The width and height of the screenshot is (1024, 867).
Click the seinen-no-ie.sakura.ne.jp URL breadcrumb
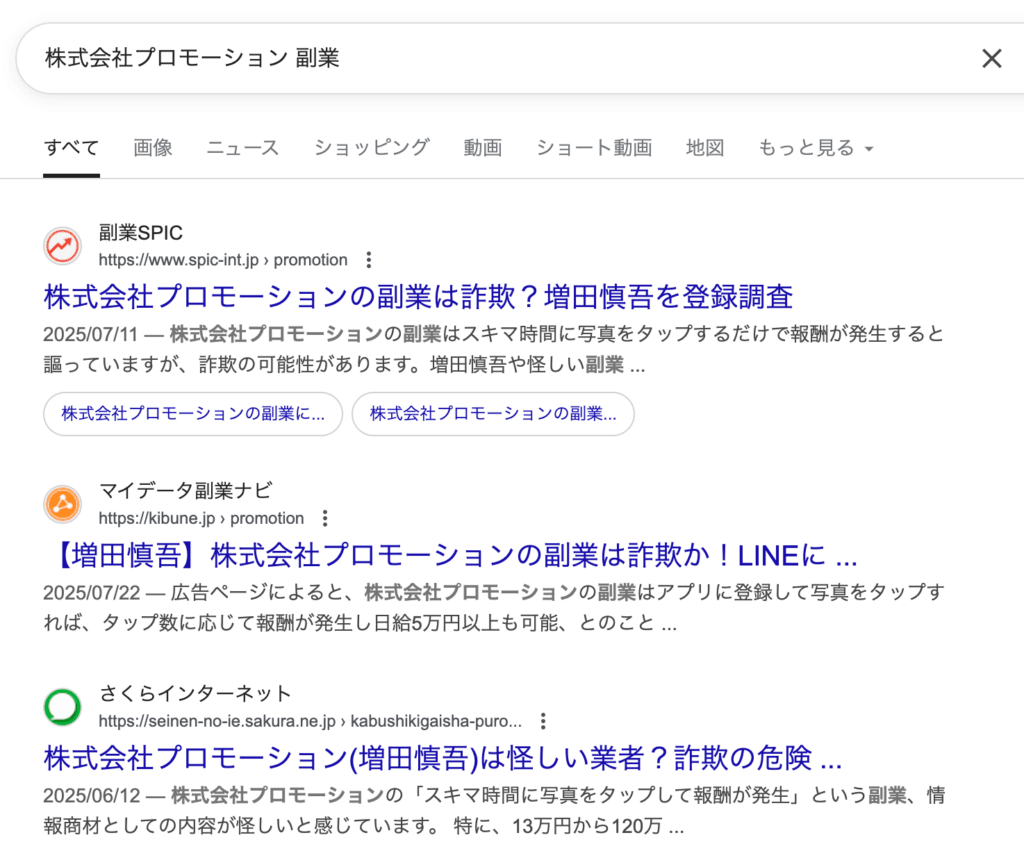pyautogui.click(x=310, y=721)
